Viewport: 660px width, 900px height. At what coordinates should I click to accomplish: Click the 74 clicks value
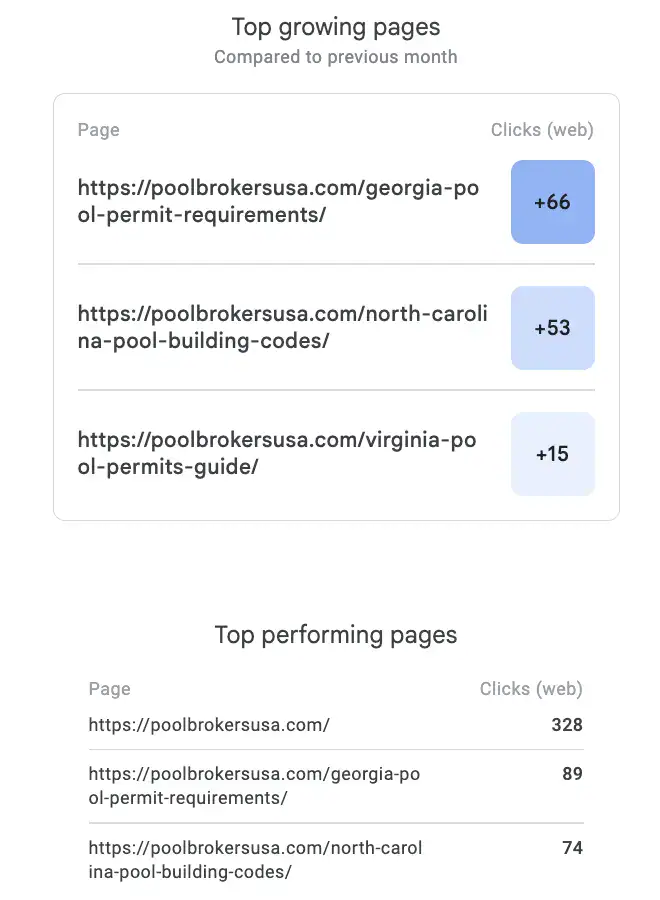572,848
